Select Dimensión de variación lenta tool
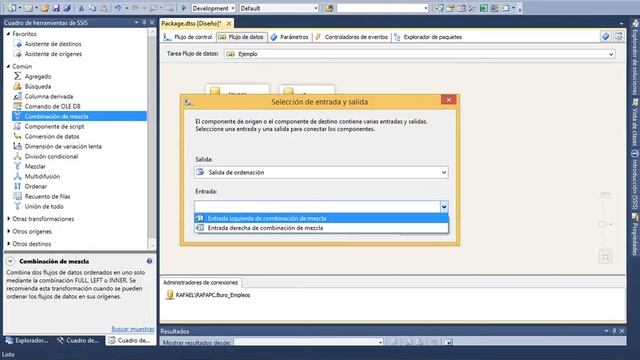 [63, 146]
